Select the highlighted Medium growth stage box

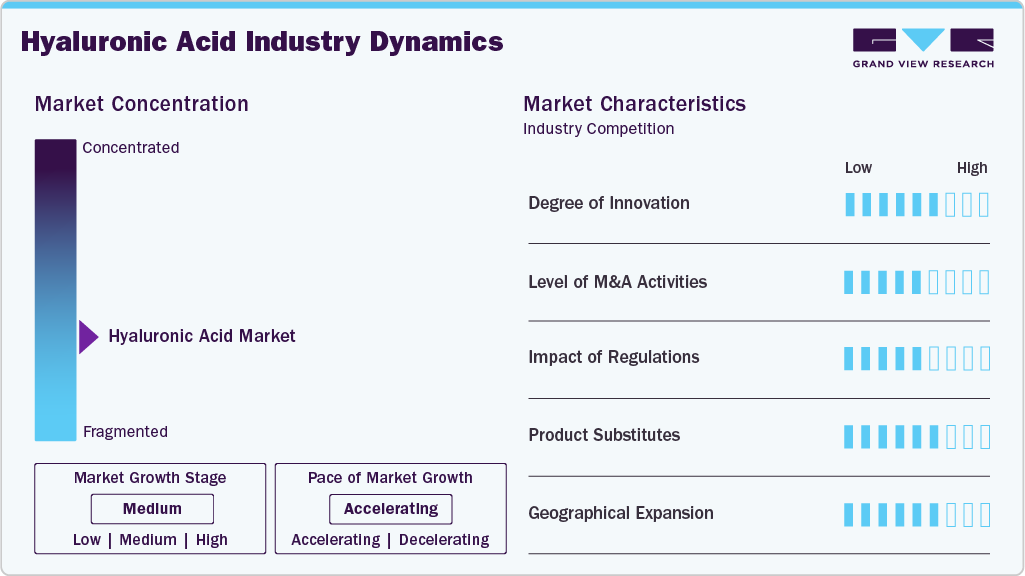[x=152, y=509]
